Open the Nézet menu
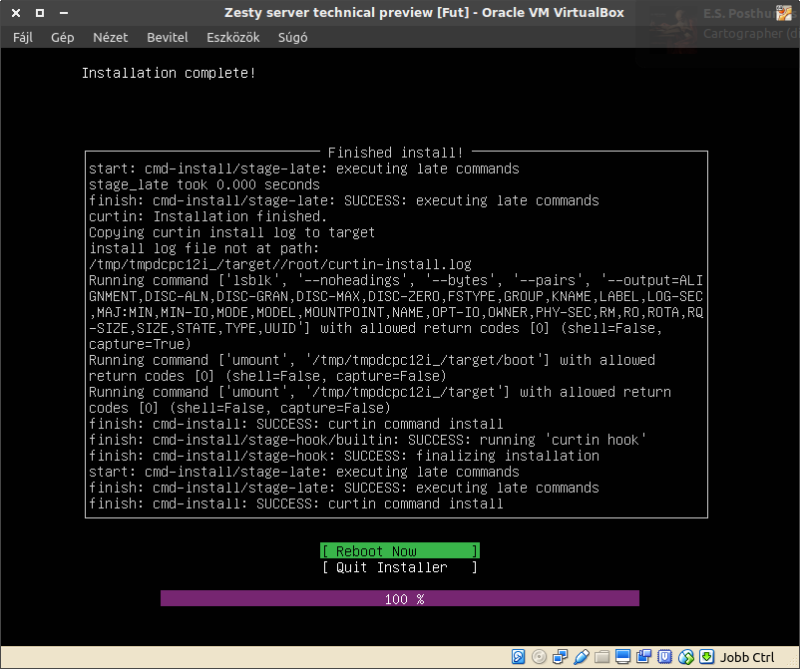Viewport: 800px width, 669px height. click(110, 37)
